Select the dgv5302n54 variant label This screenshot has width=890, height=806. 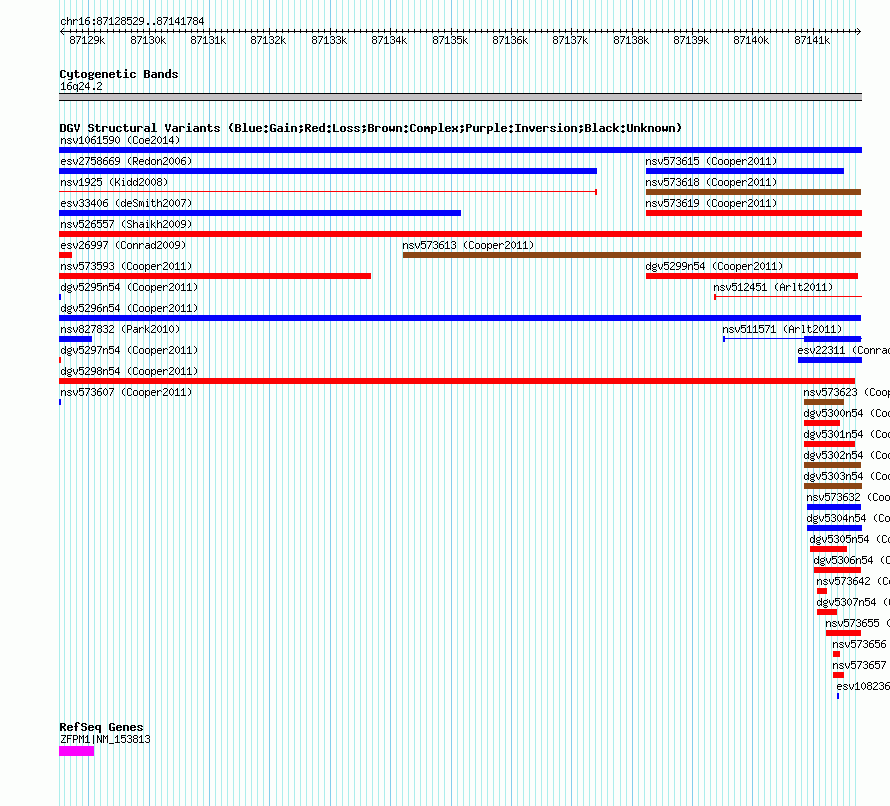tap(846, 455)
